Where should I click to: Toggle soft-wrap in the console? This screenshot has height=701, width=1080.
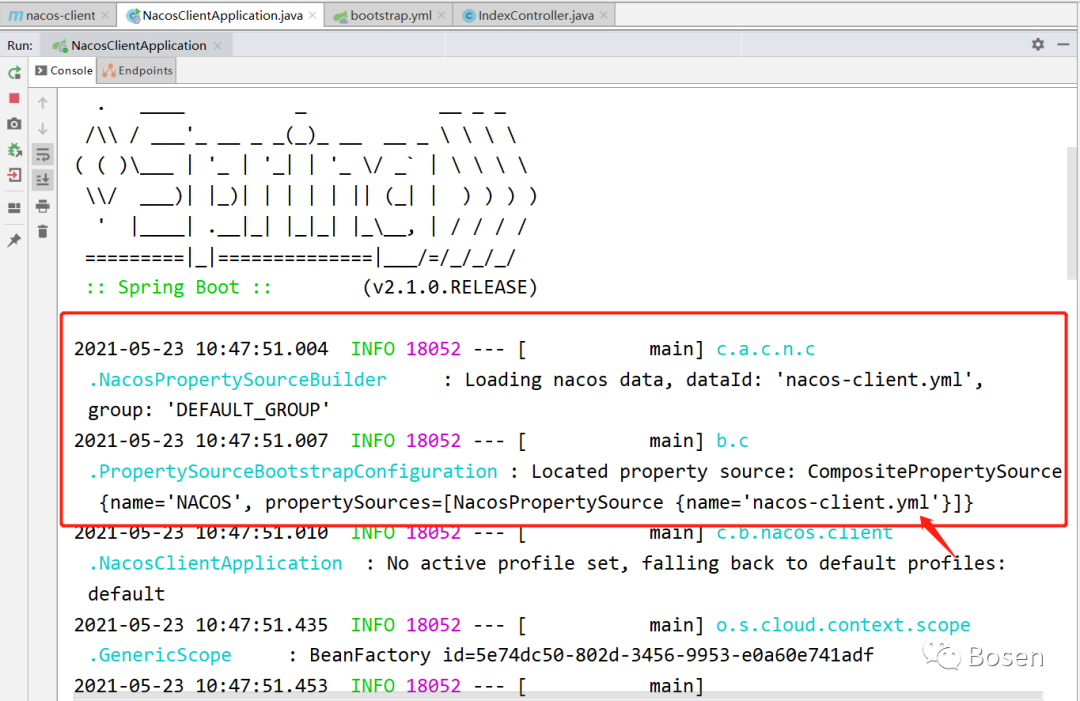43,154
